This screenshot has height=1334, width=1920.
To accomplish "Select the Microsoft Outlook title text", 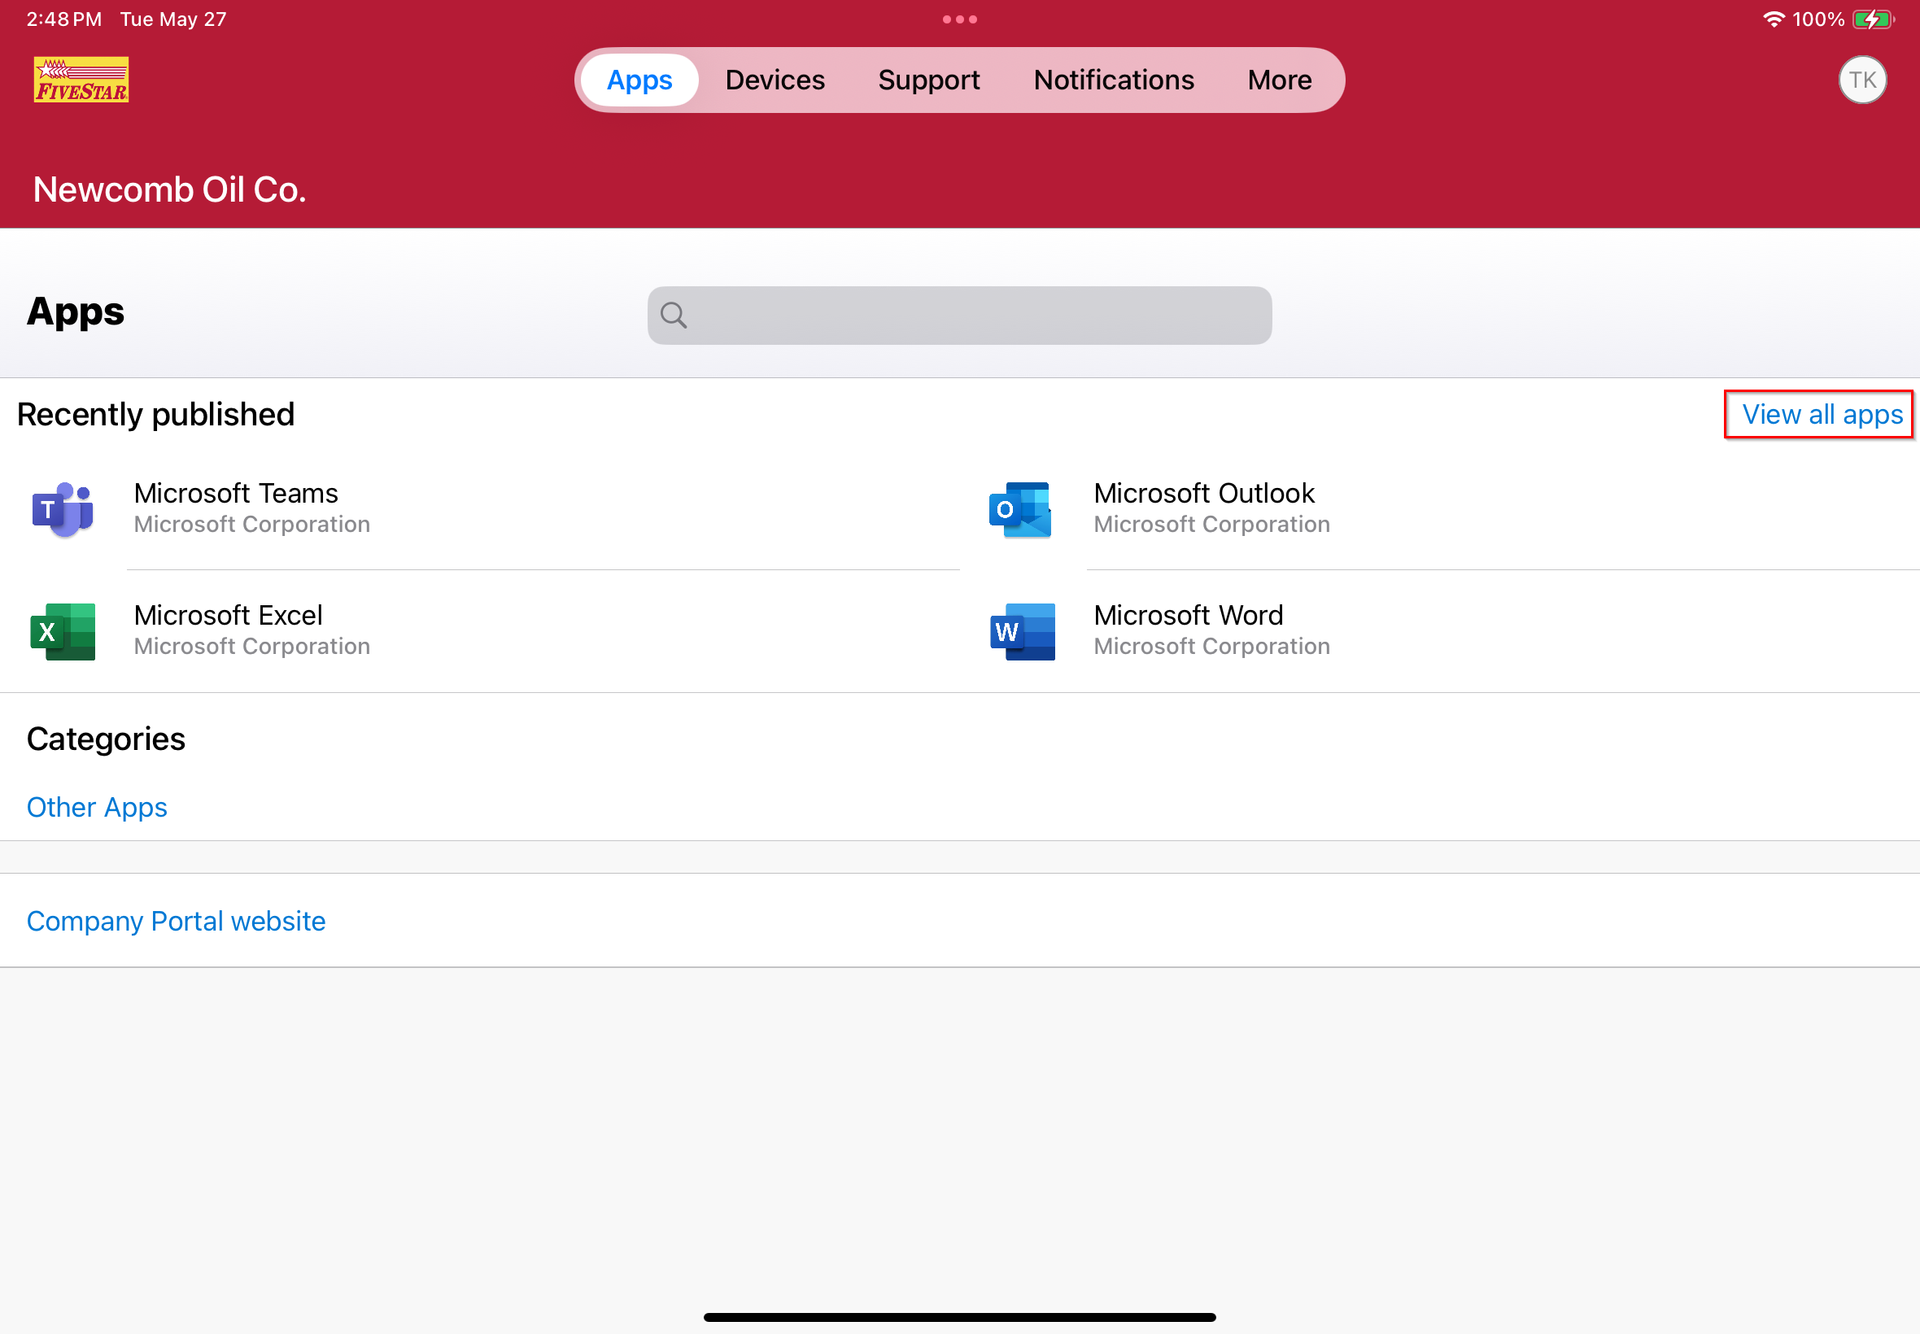I will 1204,493.
